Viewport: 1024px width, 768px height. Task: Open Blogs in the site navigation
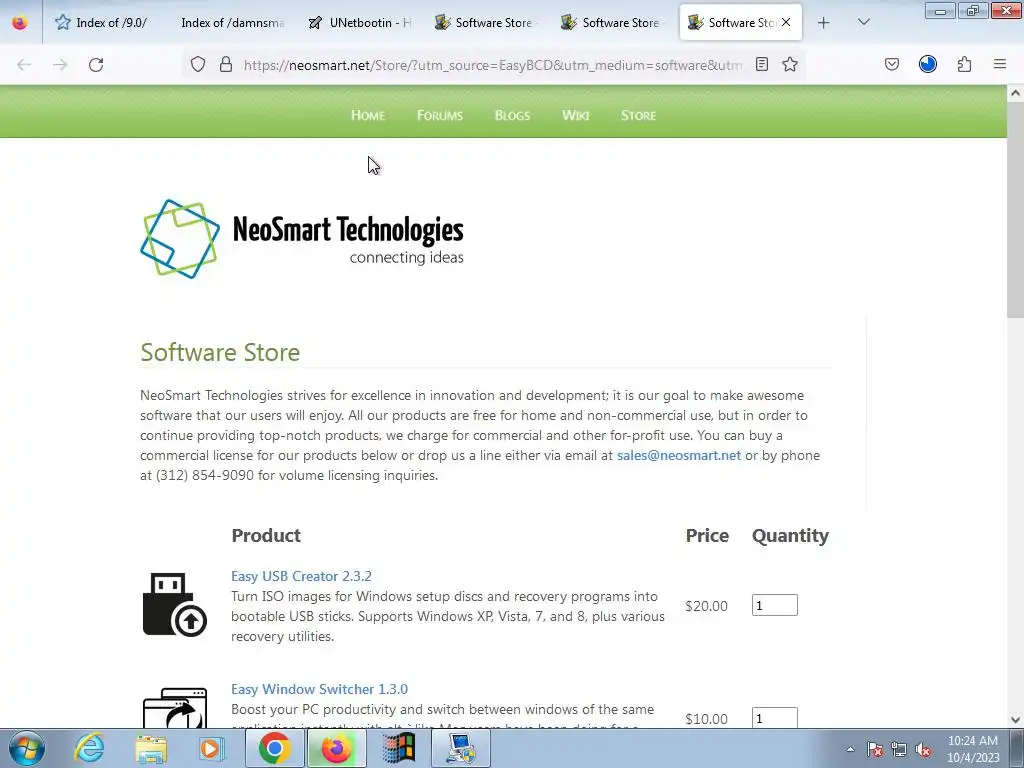click(x=512, y=116)
